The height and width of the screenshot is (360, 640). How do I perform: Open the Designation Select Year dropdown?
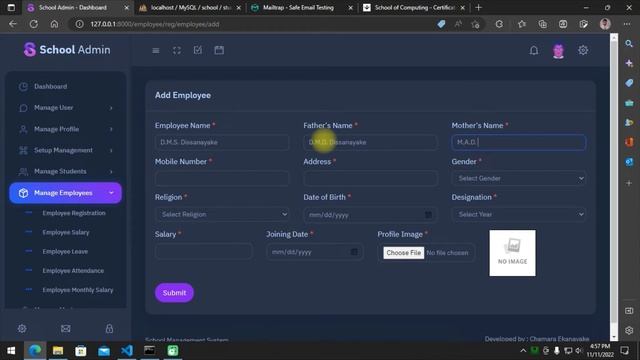pos(518,214)
